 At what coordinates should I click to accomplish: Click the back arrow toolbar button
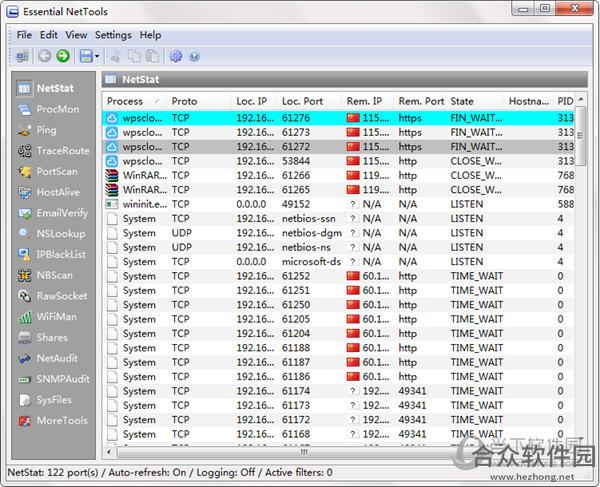click(44, 56)
